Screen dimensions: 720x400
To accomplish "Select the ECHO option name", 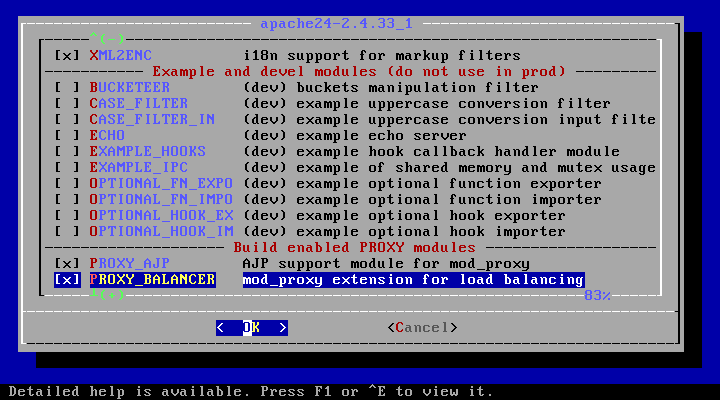I will point(107,135).
